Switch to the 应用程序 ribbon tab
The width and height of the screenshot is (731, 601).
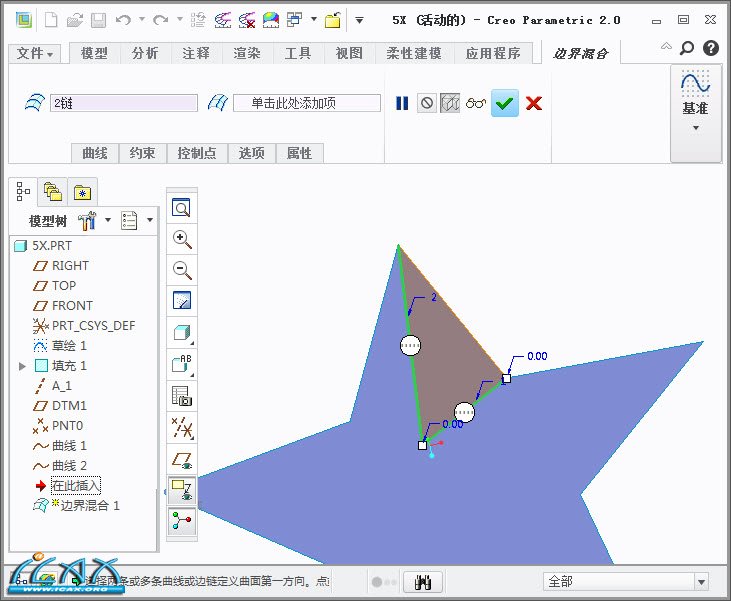(x=493, y=53)
